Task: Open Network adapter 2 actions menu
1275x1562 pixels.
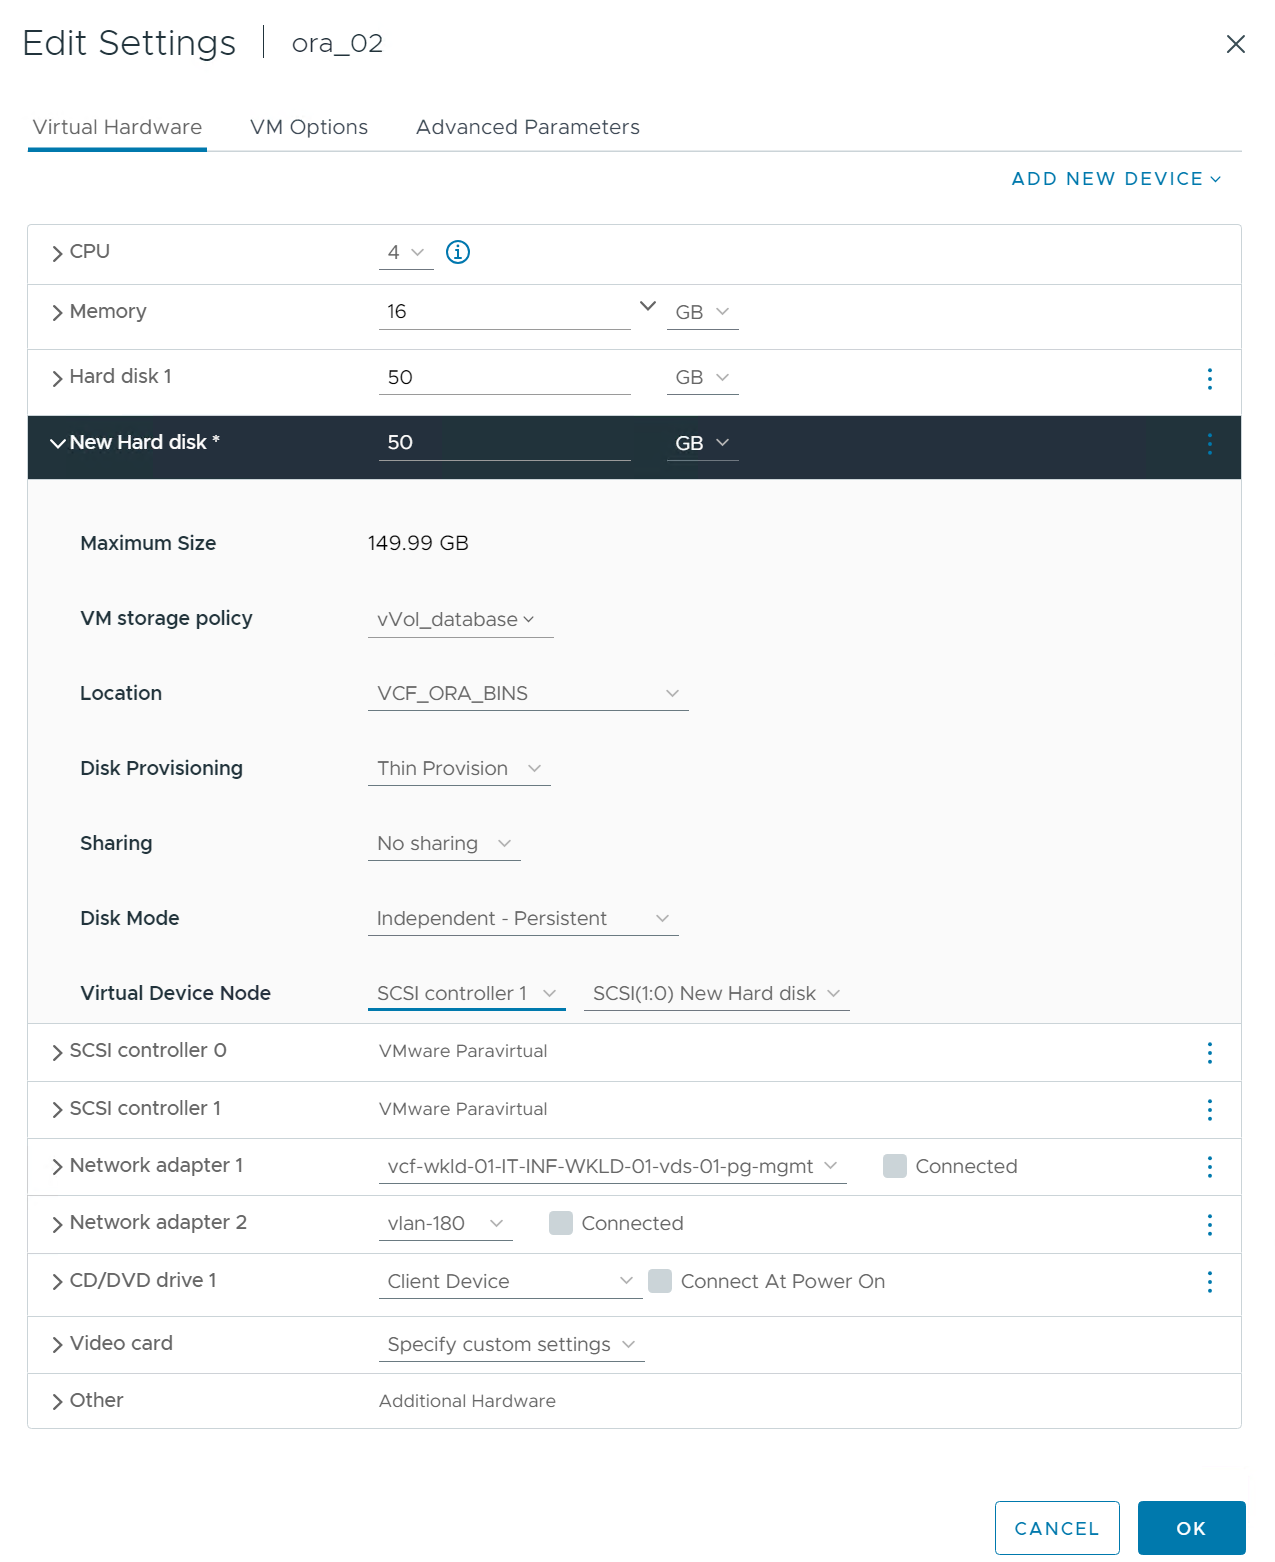Action: [x=1209, y=1224]
